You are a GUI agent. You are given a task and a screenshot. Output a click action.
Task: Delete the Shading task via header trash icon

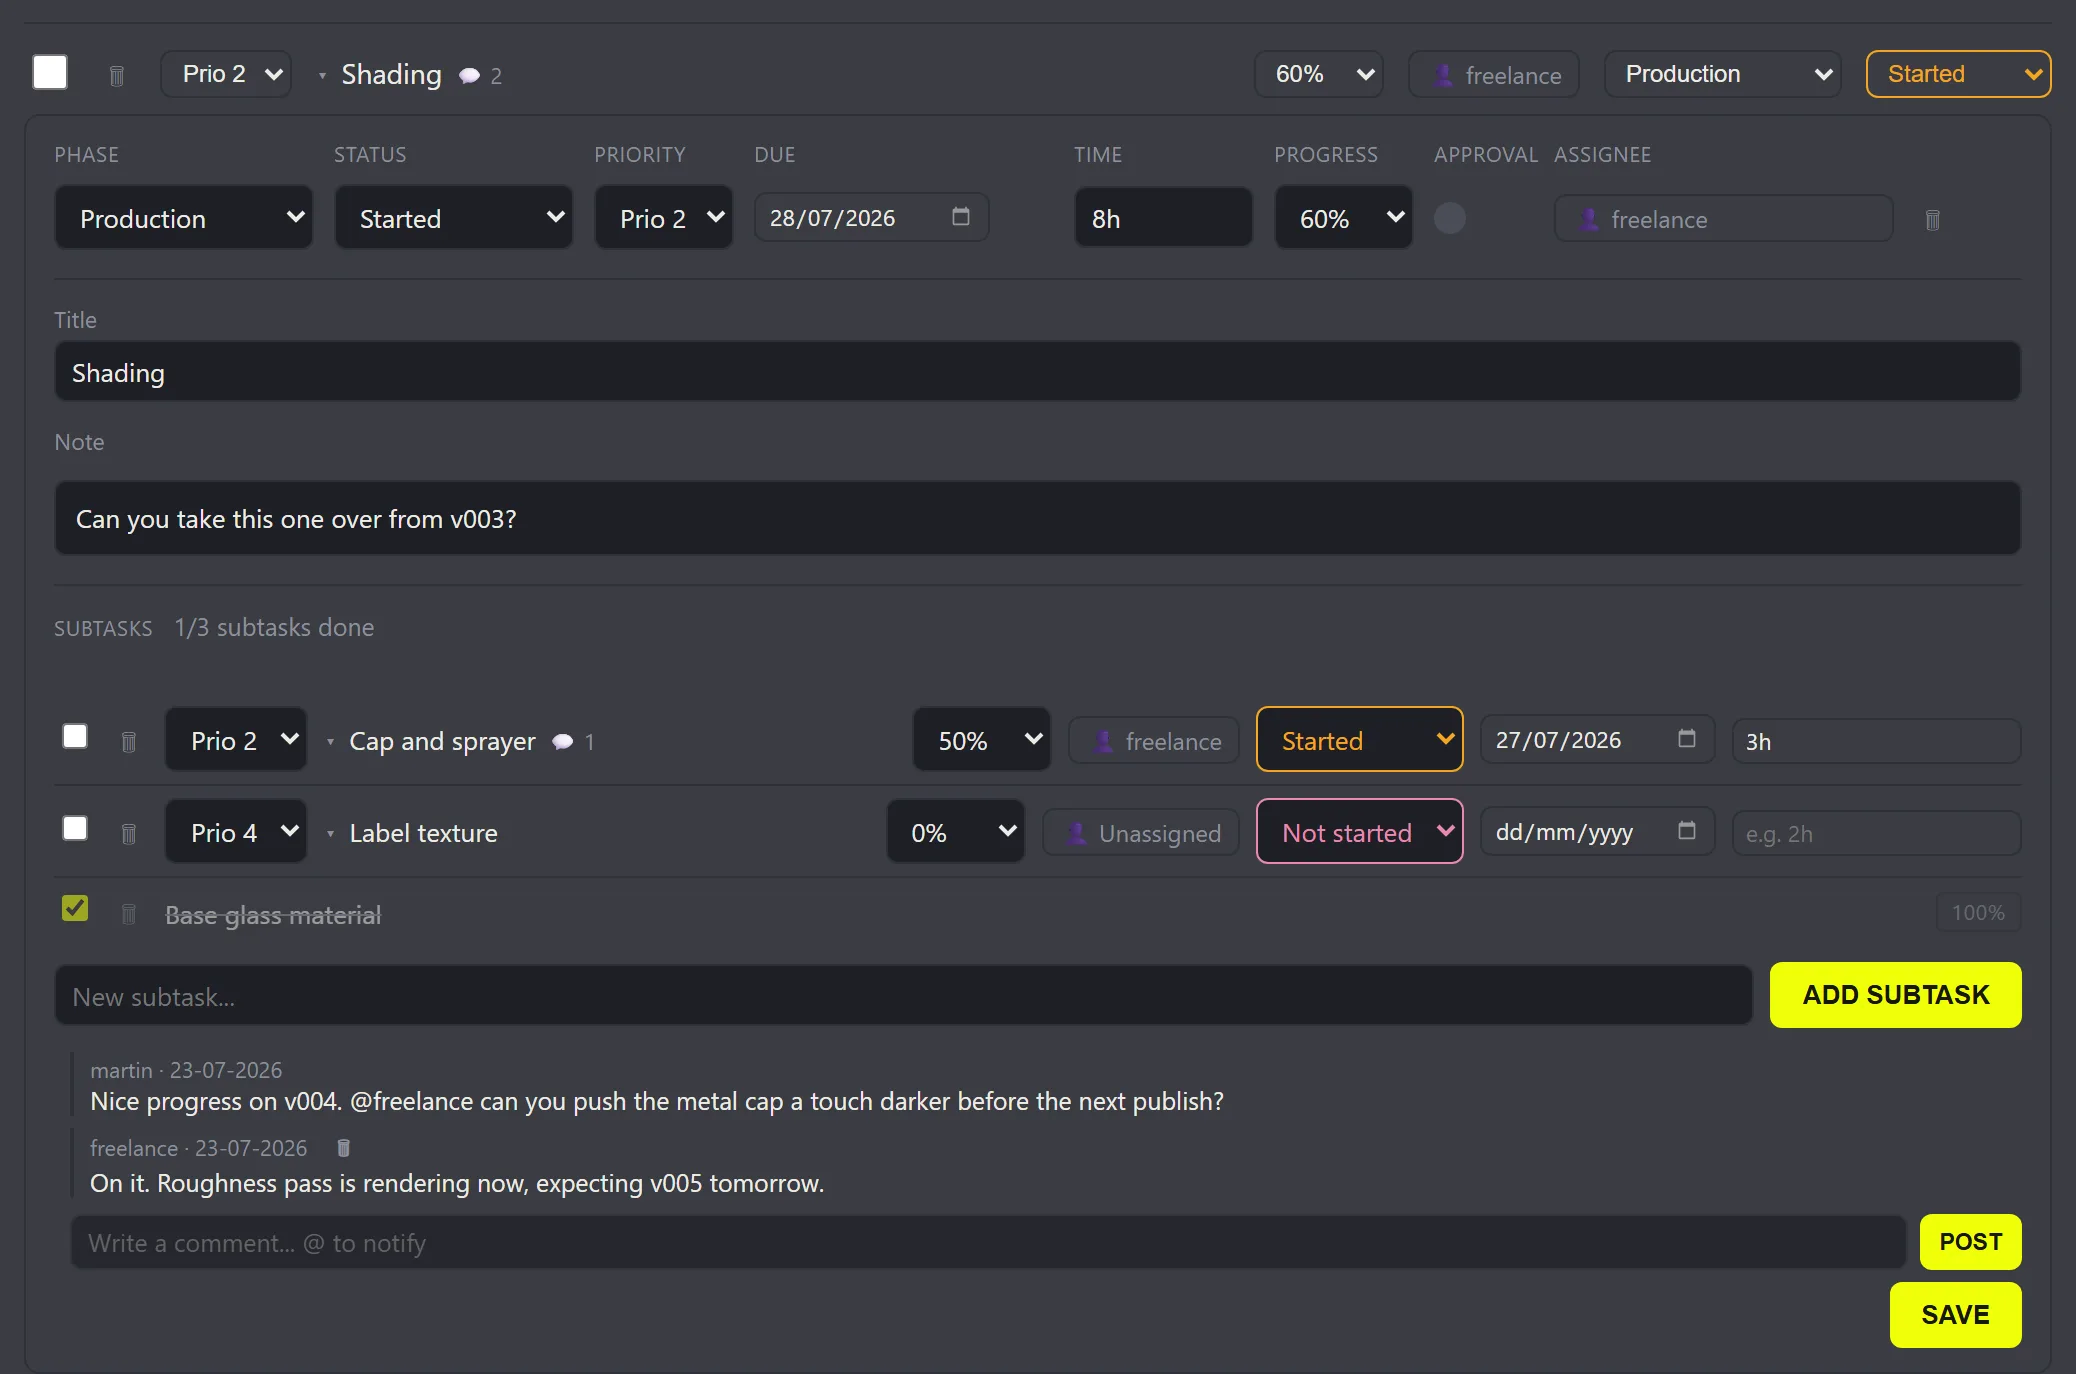point(116,76)
